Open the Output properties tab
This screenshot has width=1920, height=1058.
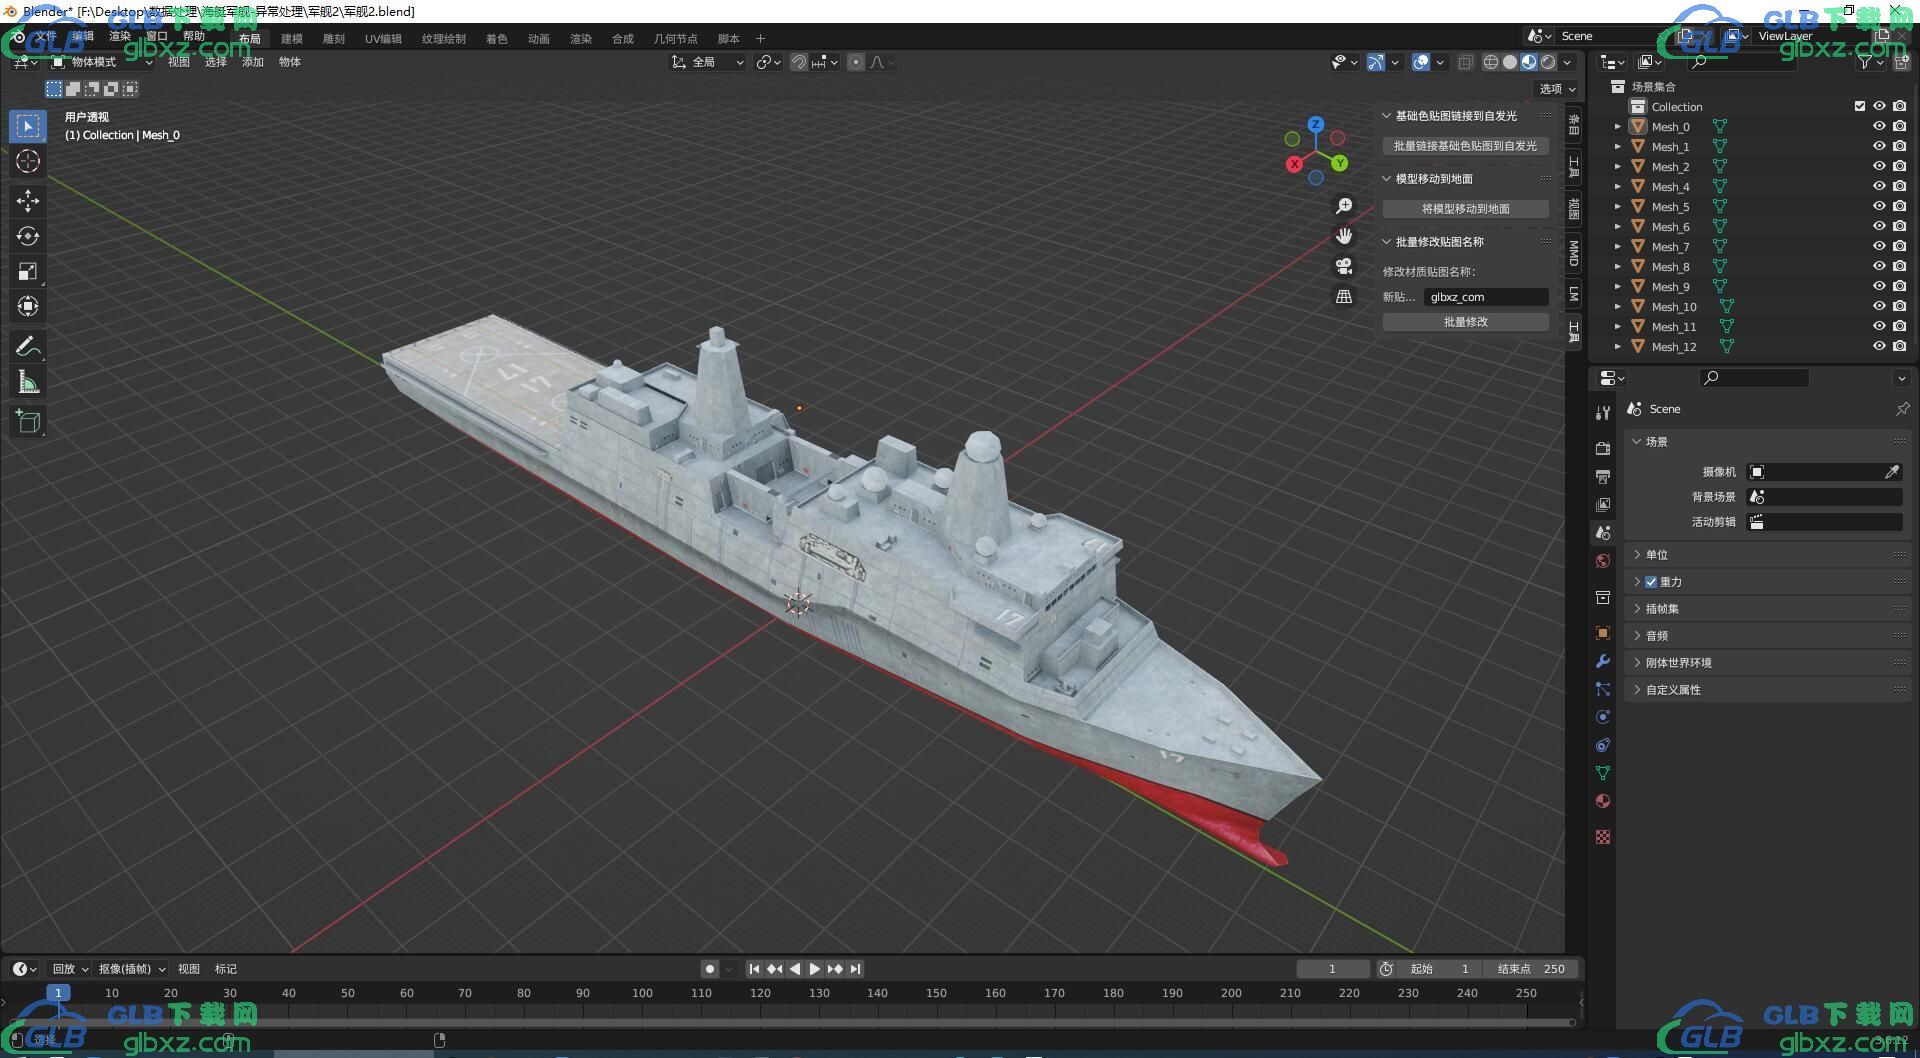pos(1603,476)
